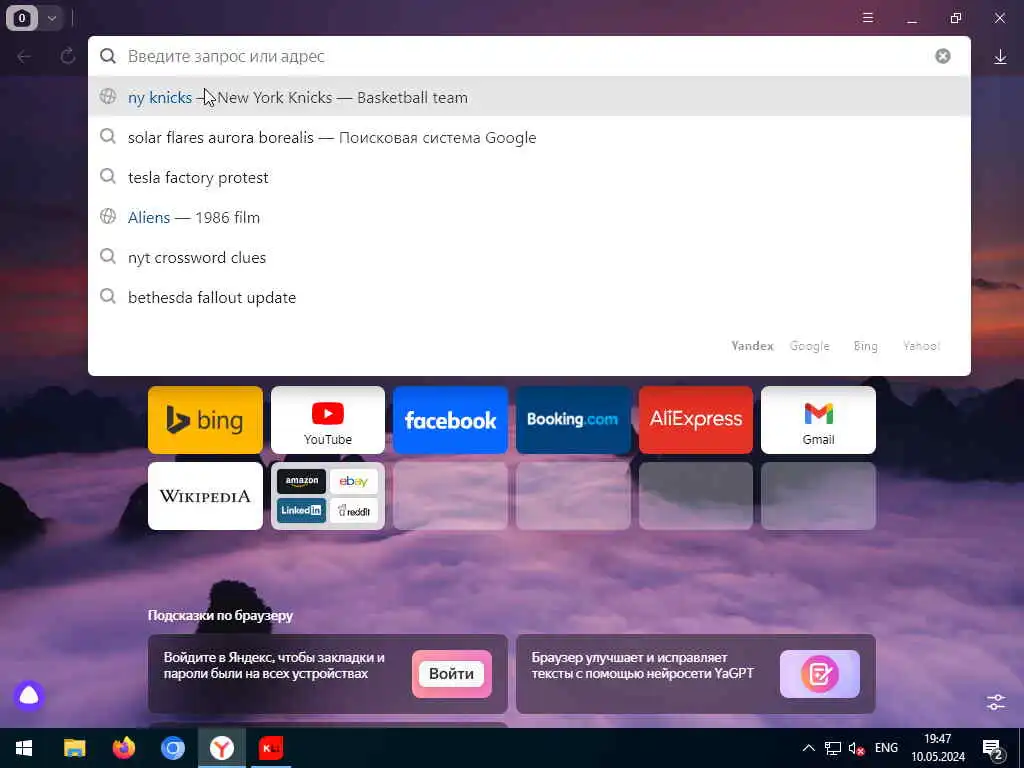1024x768 pixels.
Task: Open the notification center icon
Action: [993, 749]
